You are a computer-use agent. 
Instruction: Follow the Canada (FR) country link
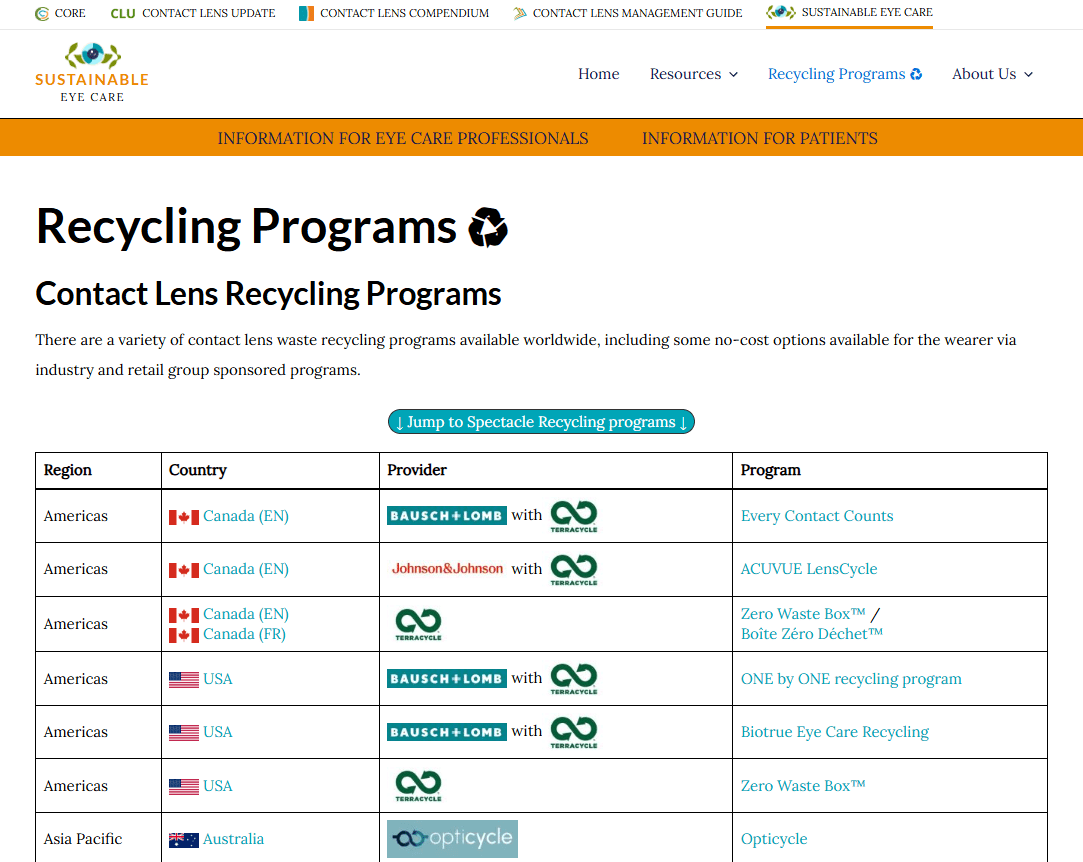pyautogui.click(x=244, y=634)
